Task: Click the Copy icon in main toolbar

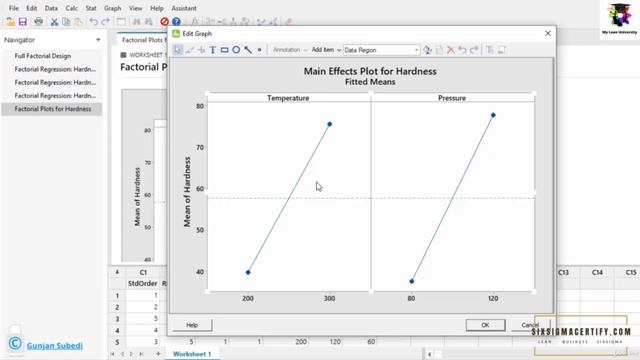Action: [66, 22]
